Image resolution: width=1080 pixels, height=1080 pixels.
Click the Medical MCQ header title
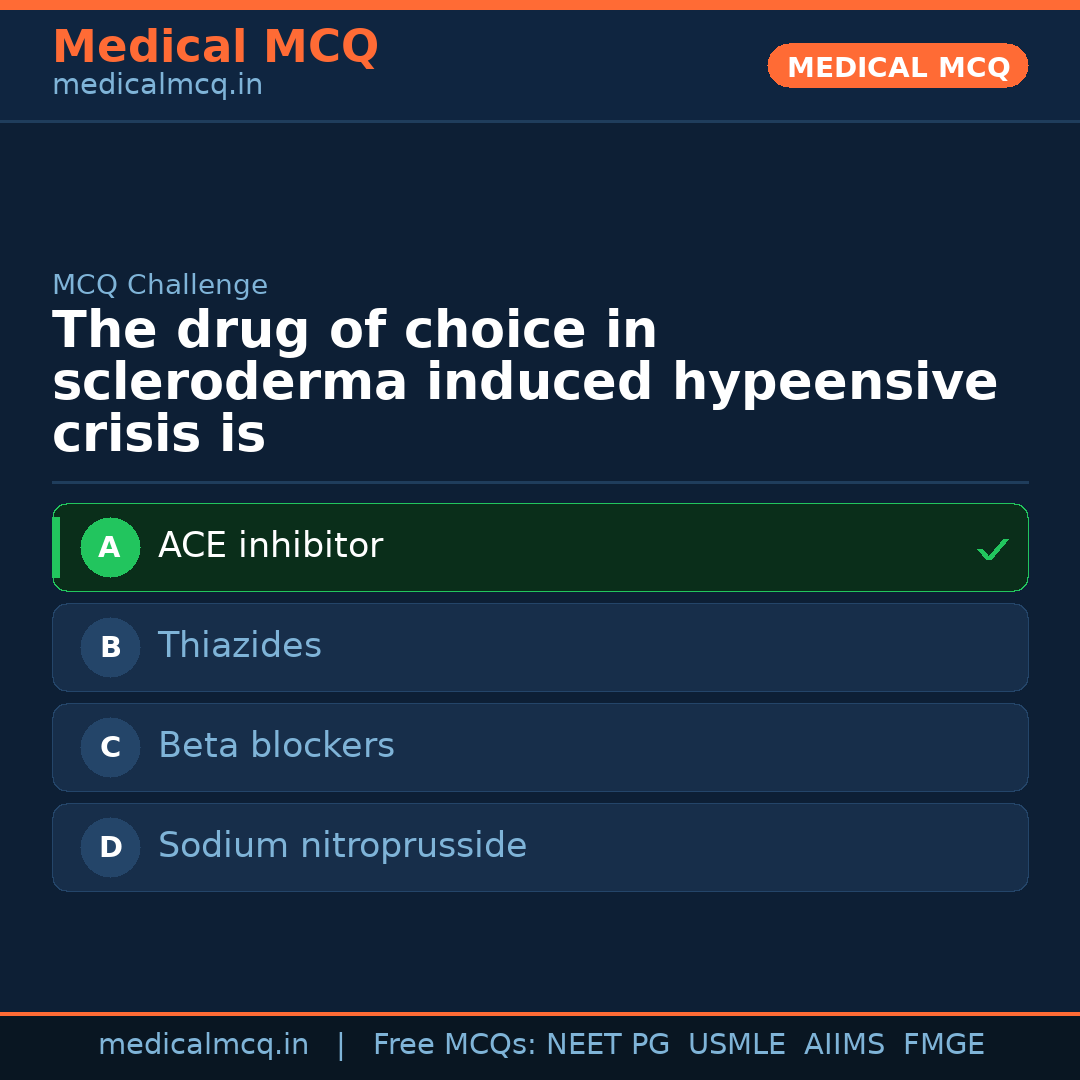click(x=215, y=47)
